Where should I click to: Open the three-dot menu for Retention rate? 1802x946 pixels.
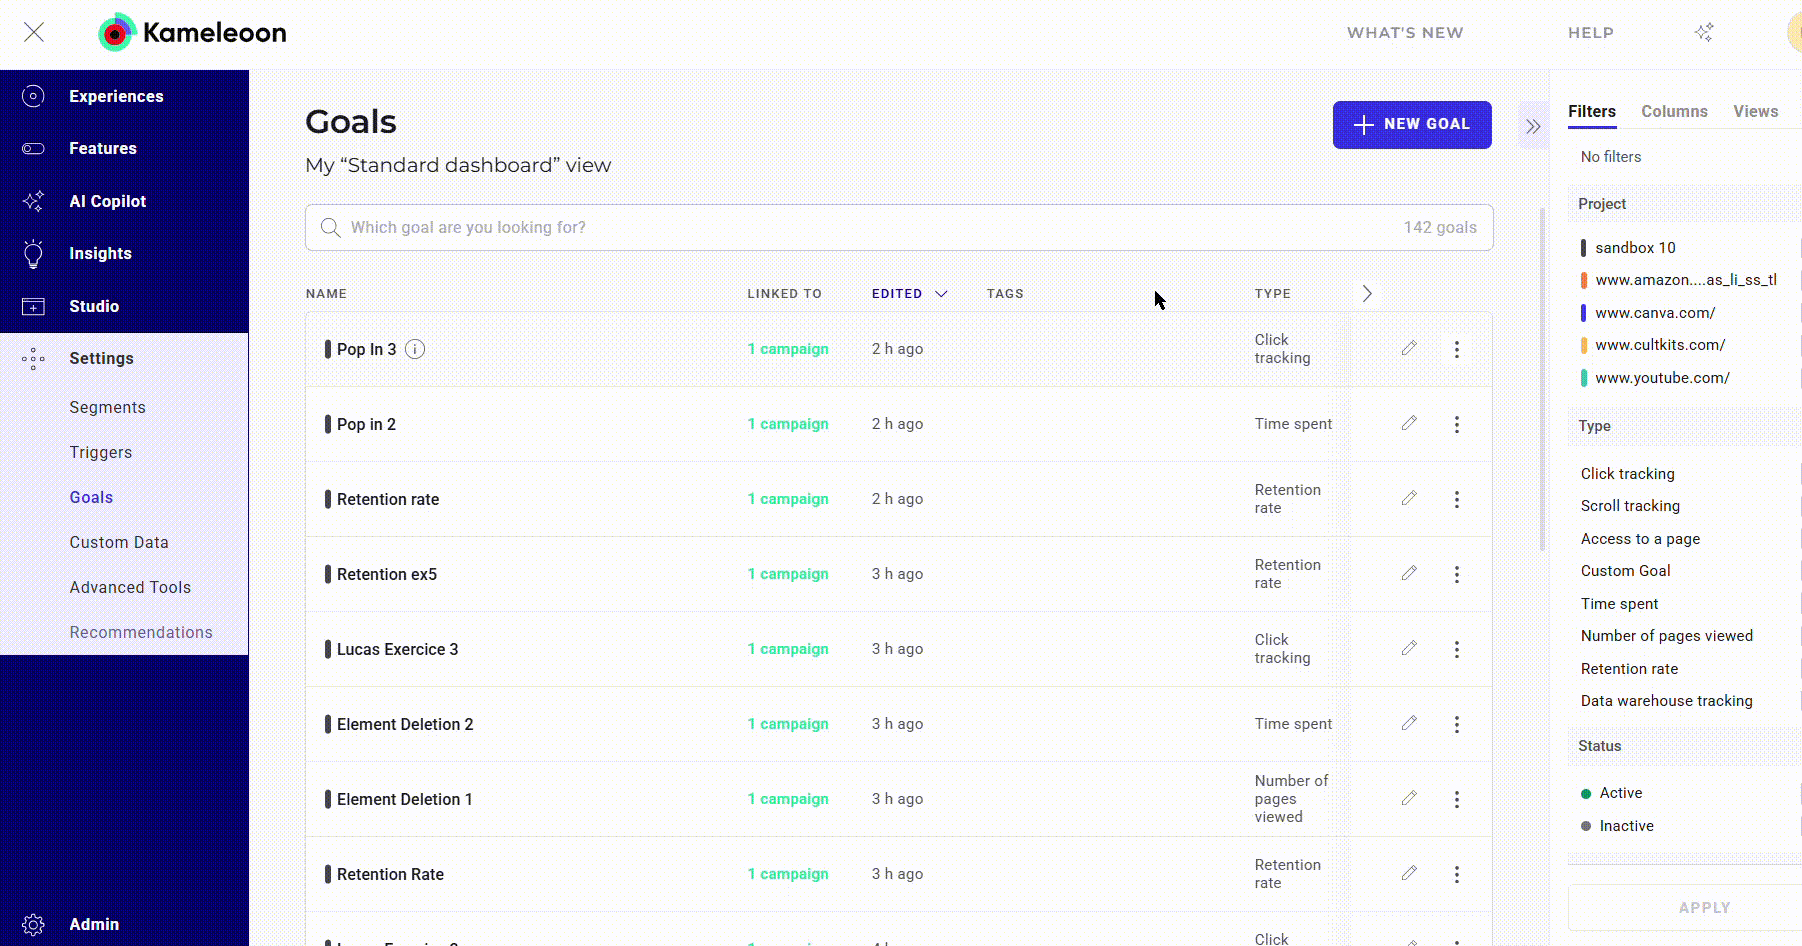pos(1456,499)
